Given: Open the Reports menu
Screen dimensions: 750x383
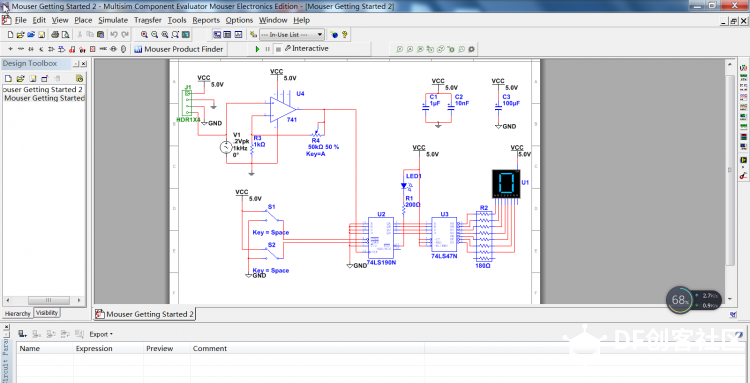Looking at the screenshot, I should (x=206, y=20).
